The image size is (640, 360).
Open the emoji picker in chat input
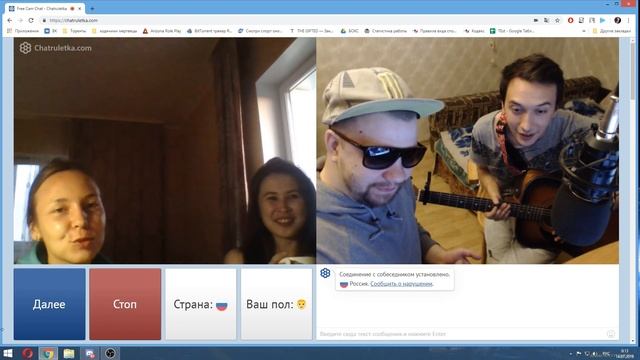pos(611,334)
